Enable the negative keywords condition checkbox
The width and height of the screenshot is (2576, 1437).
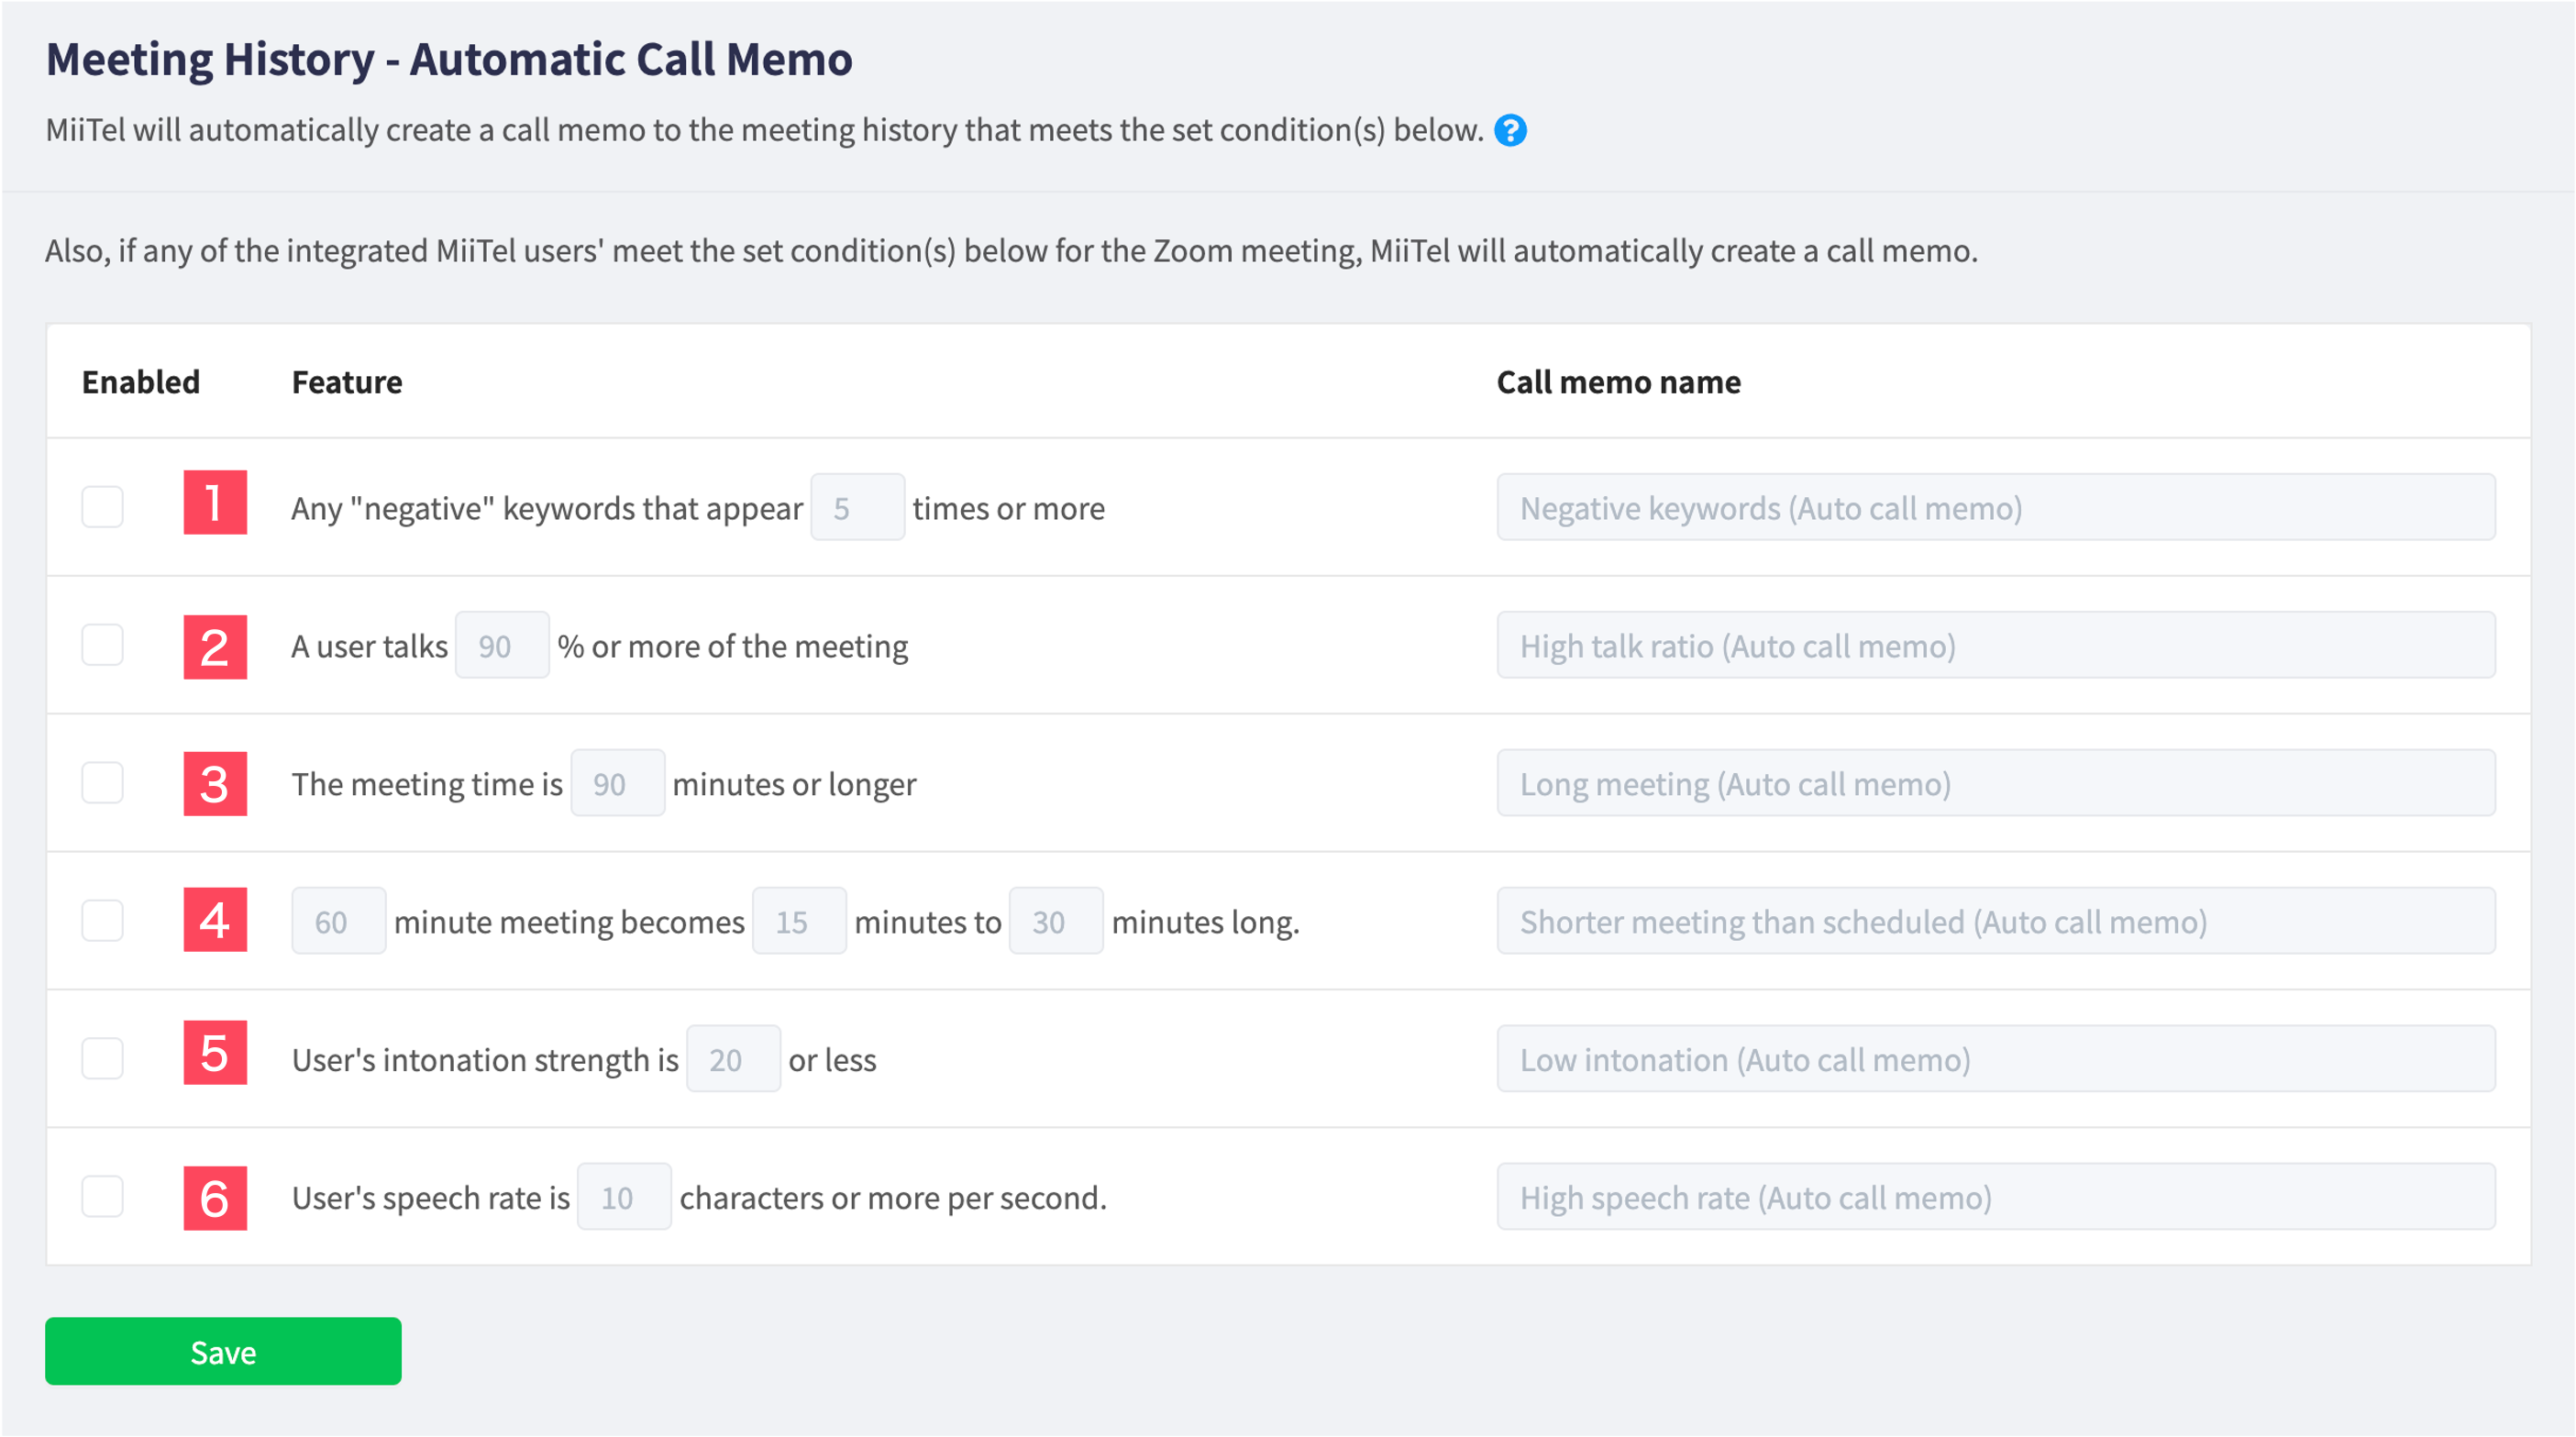(x=102, y=507)
